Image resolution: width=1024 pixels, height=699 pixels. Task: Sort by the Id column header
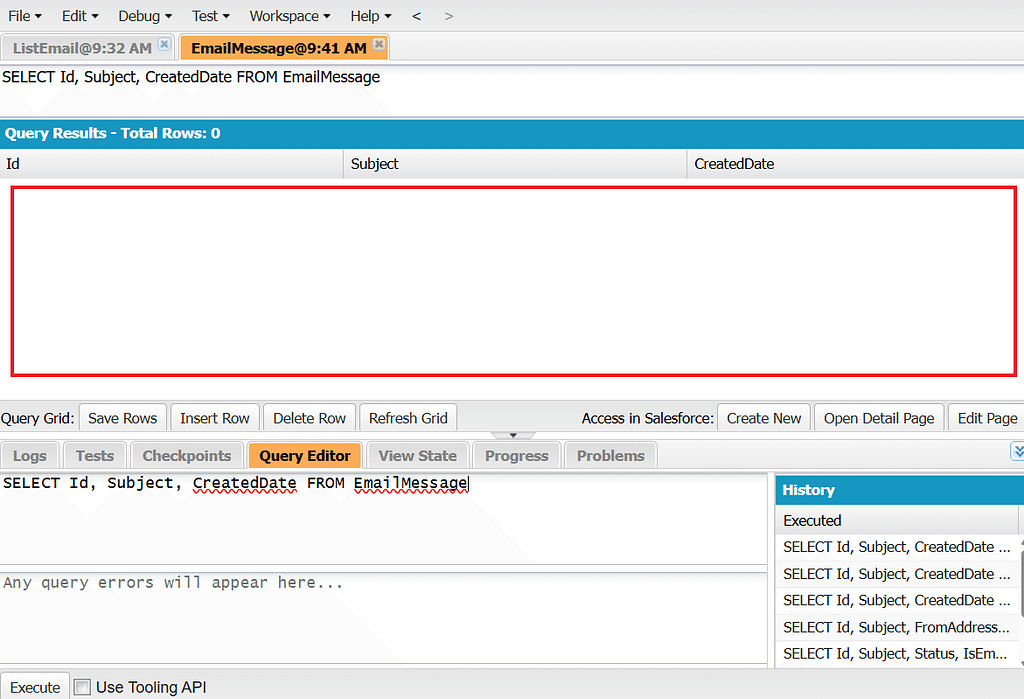tap(171, 164)
